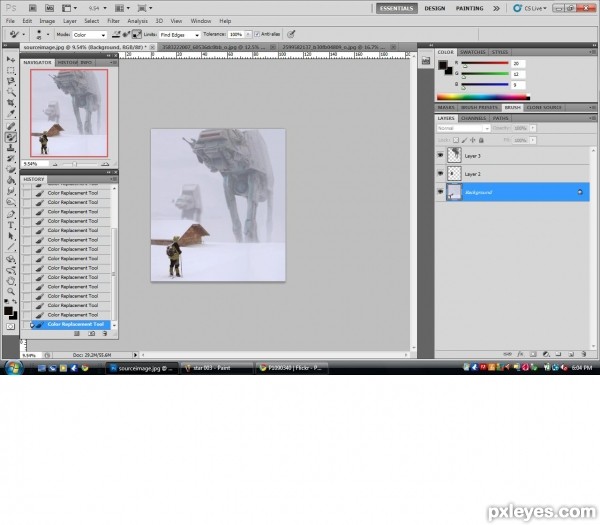Toggle Quick Mask mode

11,326
